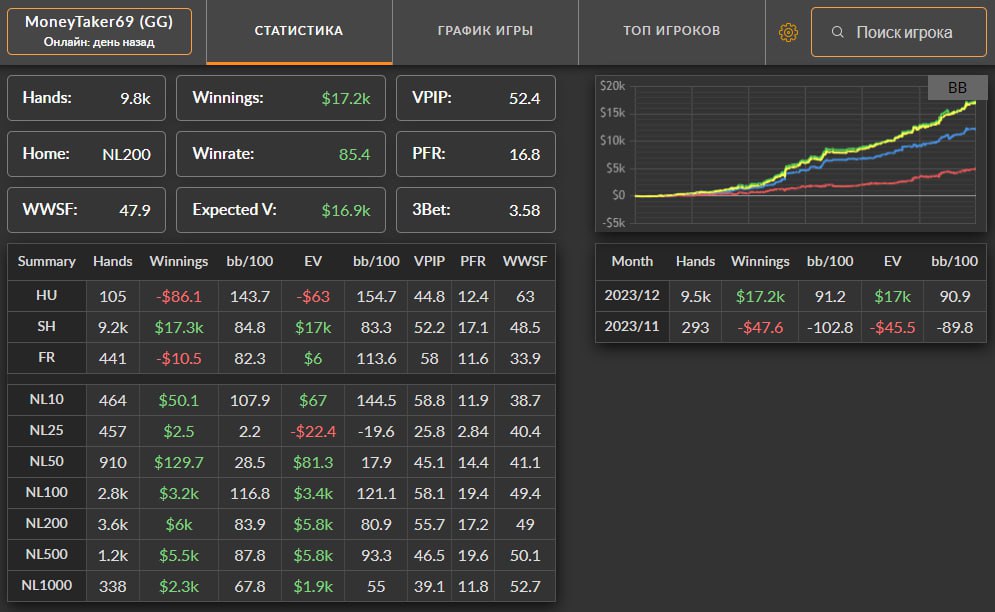Select the NL1000 stakes row
Viewport: 995px width, 612px height.
coord(281,586)
